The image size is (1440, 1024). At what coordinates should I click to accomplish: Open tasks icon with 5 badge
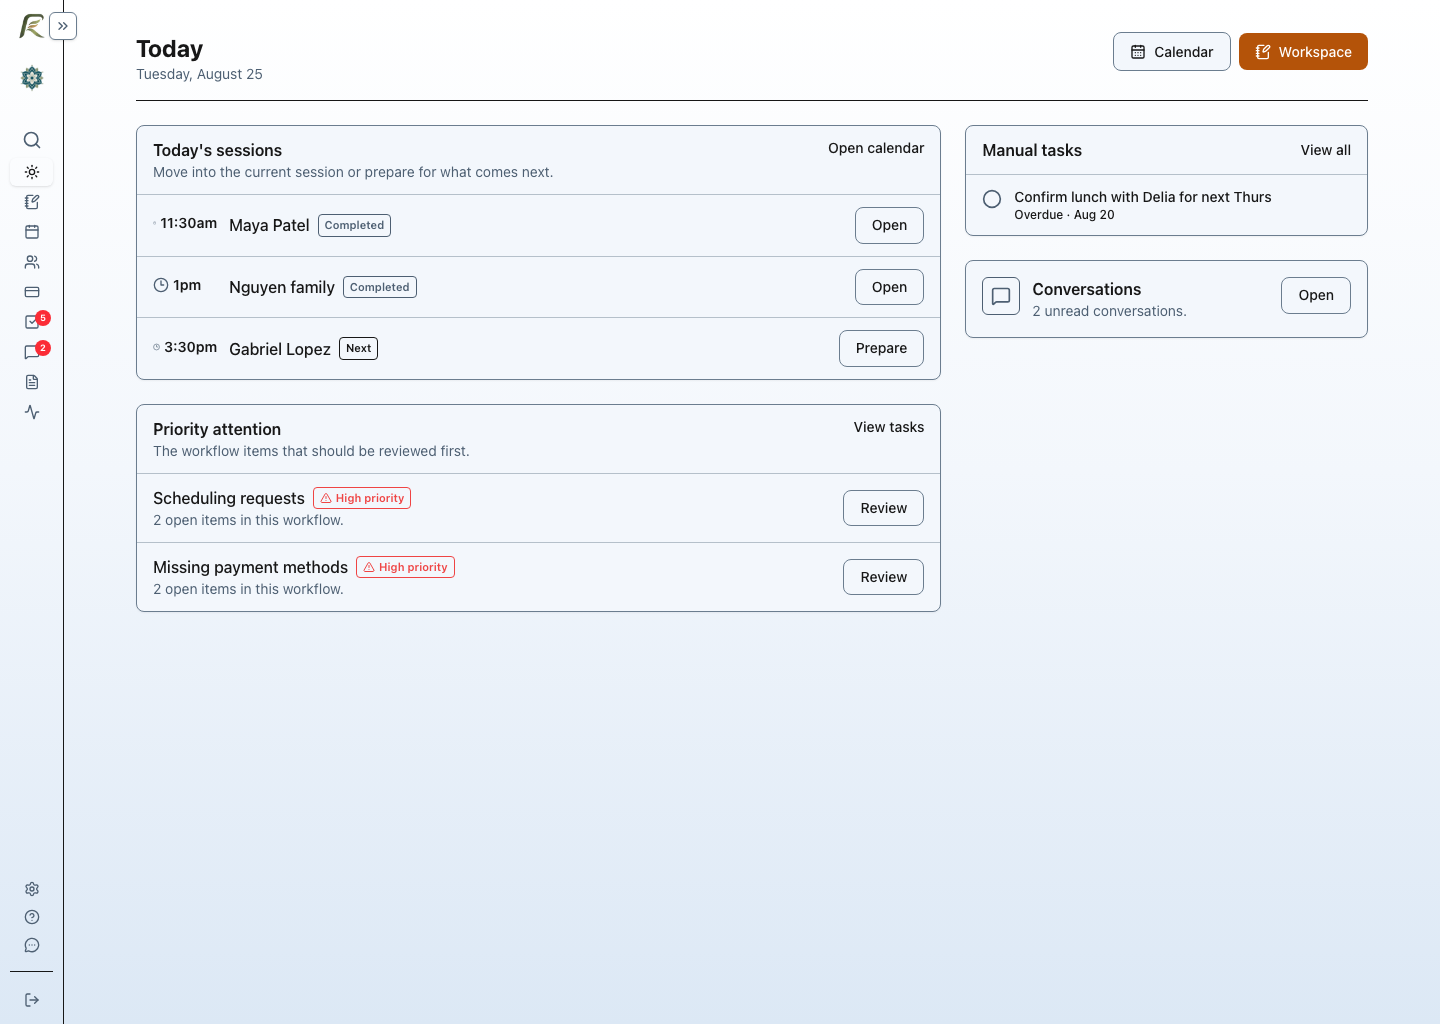click(32, 322)
